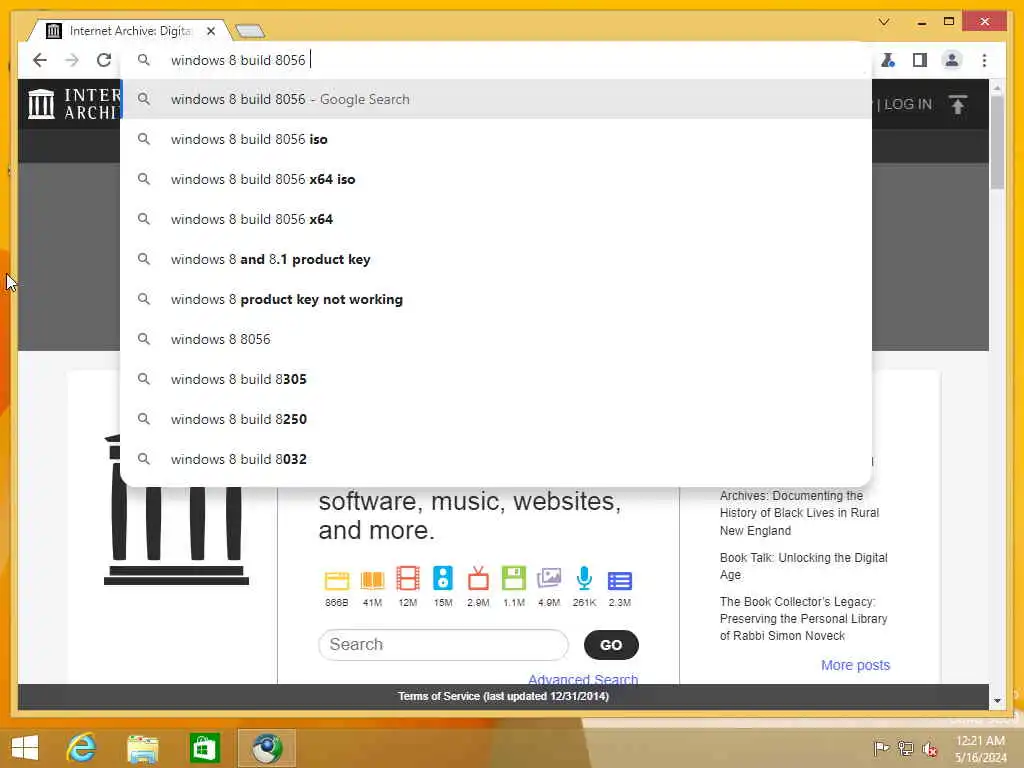The height and width of the screenshot is (768, 1024).
Task: Choose suggestion 'windows 8 build 8250'
Action: 496,419
